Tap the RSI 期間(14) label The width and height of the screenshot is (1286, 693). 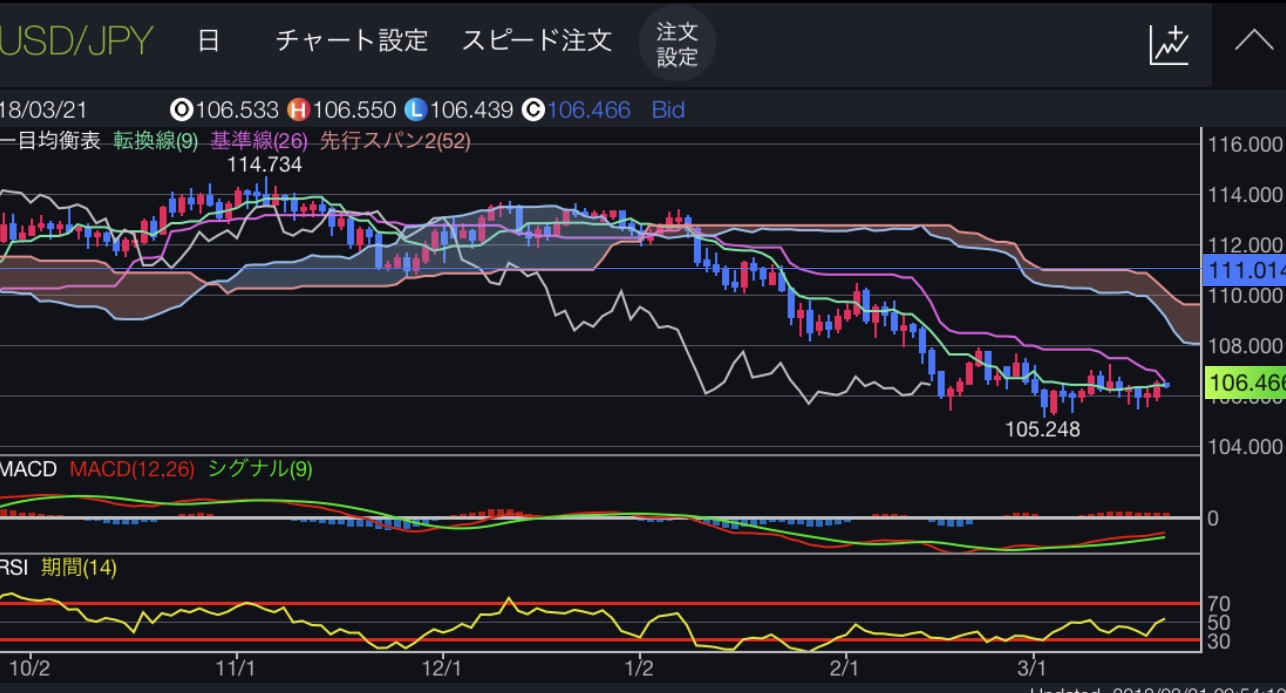click(x=78, y=568)
